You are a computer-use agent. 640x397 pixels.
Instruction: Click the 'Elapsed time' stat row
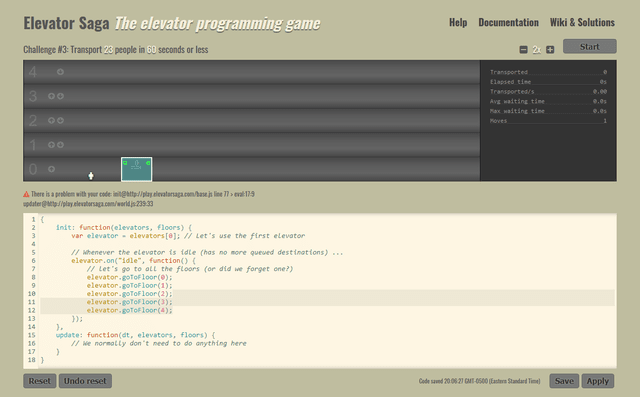tap(548, 82)
